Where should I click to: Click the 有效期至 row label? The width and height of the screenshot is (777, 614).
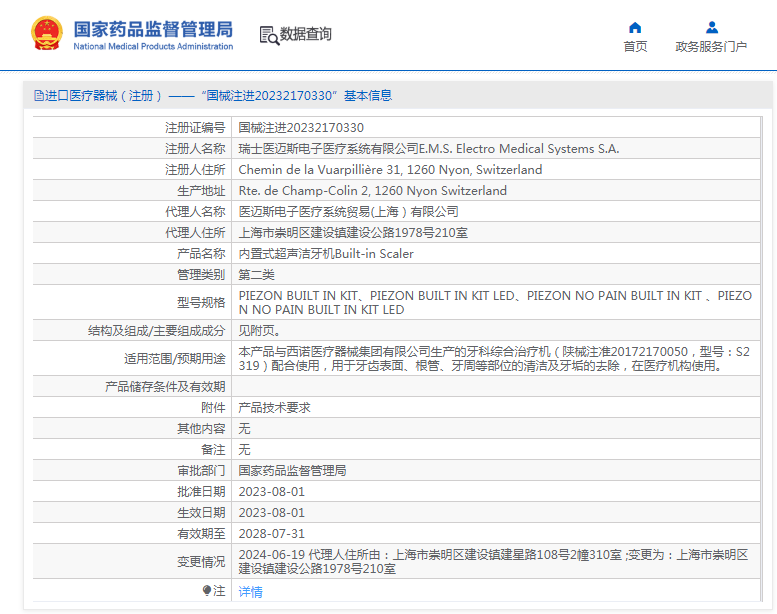pyautogui.click(x=201, y=534)
